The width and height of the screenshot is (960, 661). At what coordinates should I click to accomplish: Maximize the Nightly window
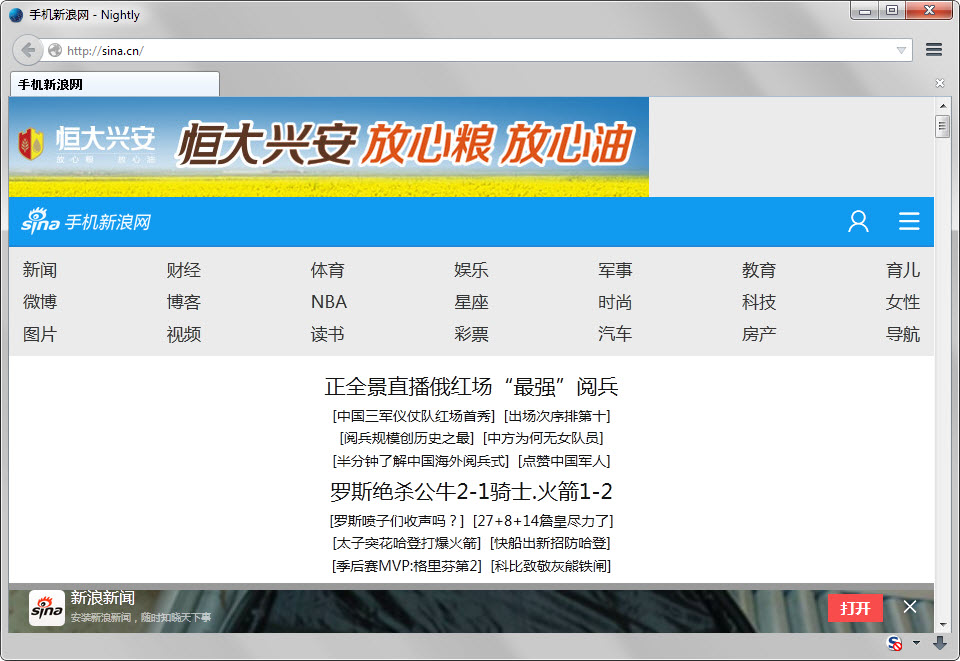[892, 10]
